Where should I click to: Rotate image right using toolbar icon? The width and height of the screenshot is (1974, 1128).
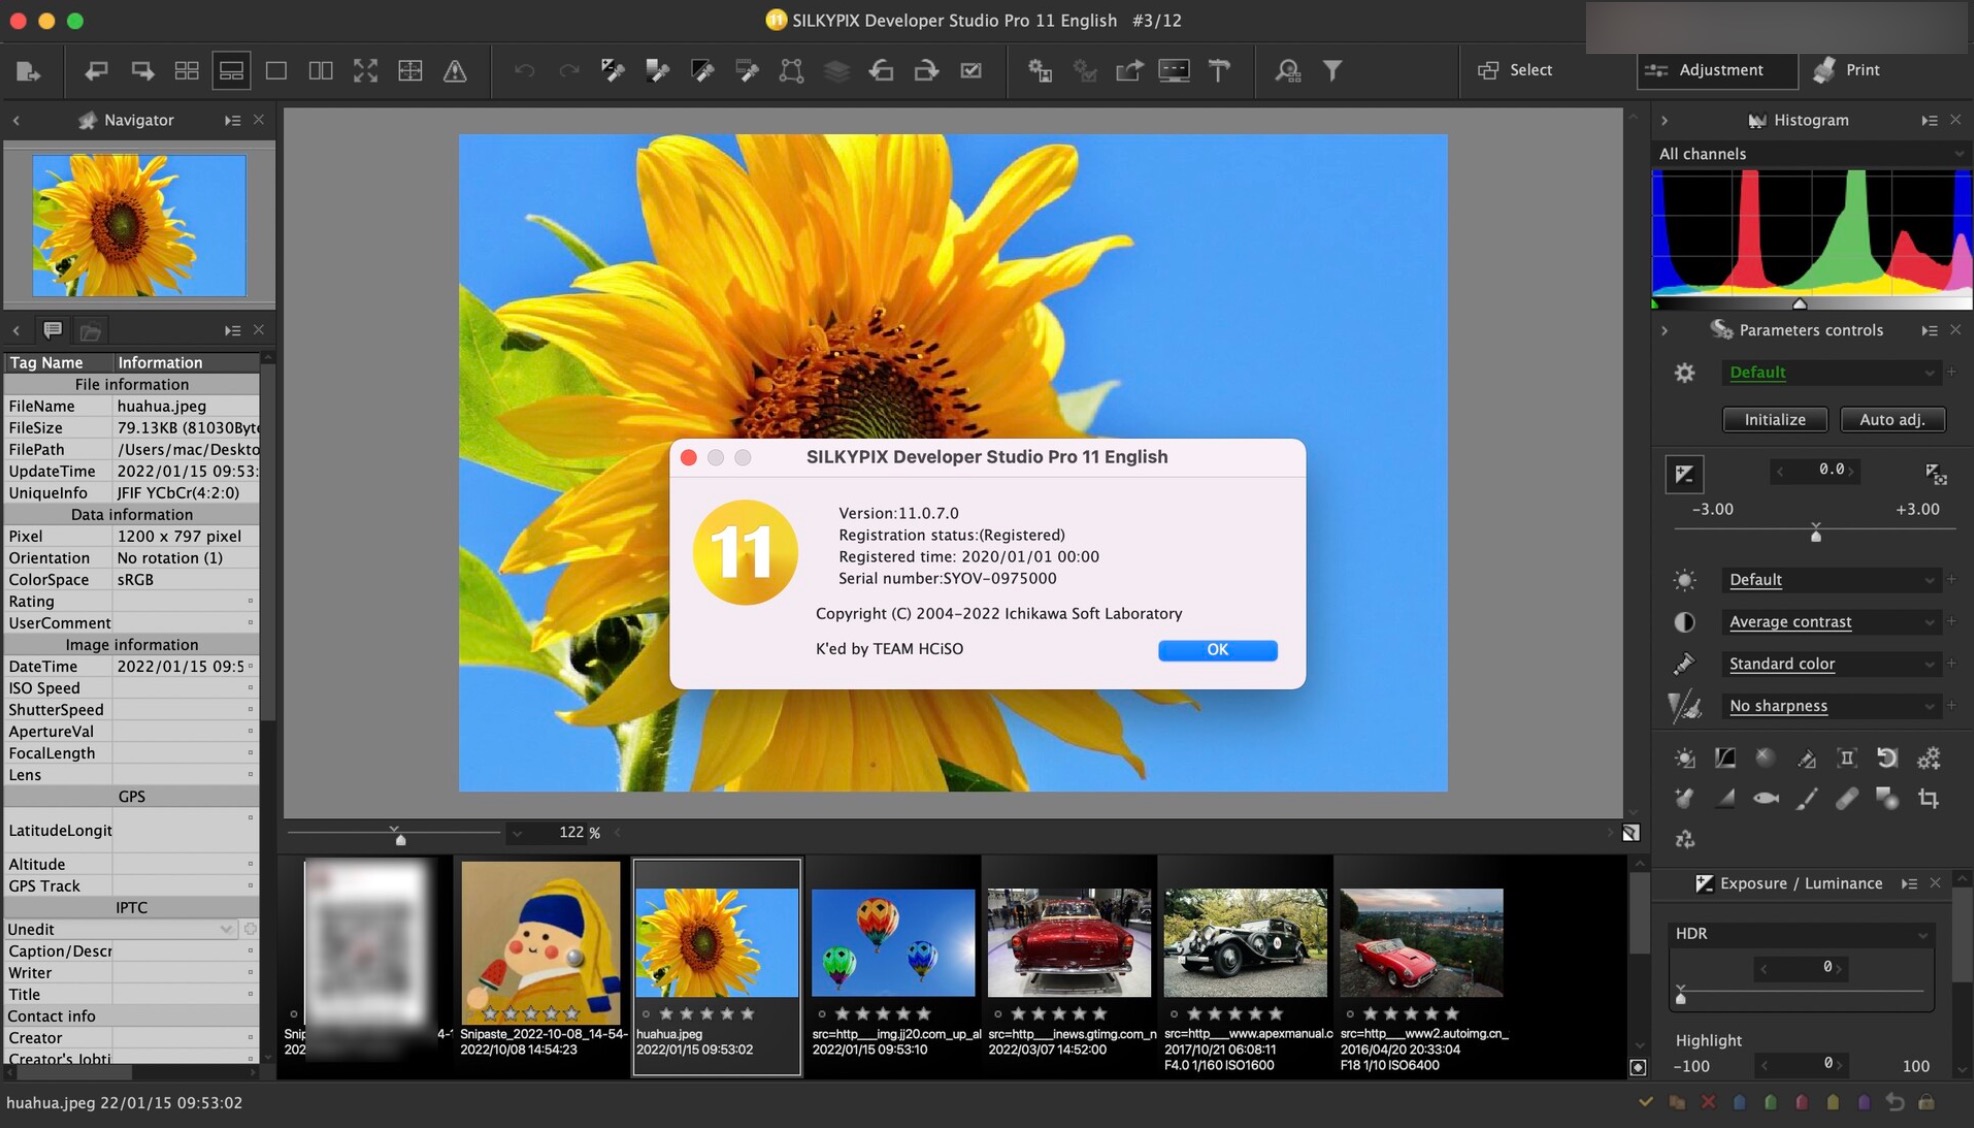point(926,71)
